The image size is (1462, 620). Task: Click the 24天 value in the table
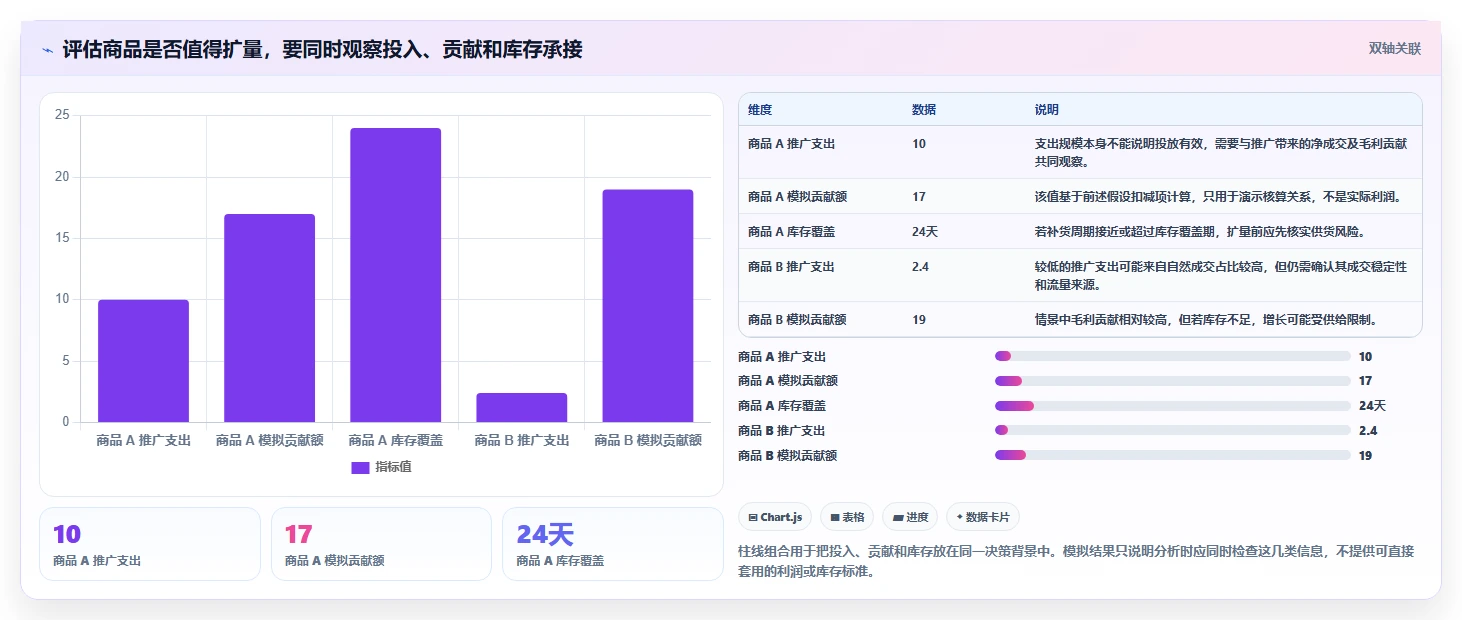925,231
